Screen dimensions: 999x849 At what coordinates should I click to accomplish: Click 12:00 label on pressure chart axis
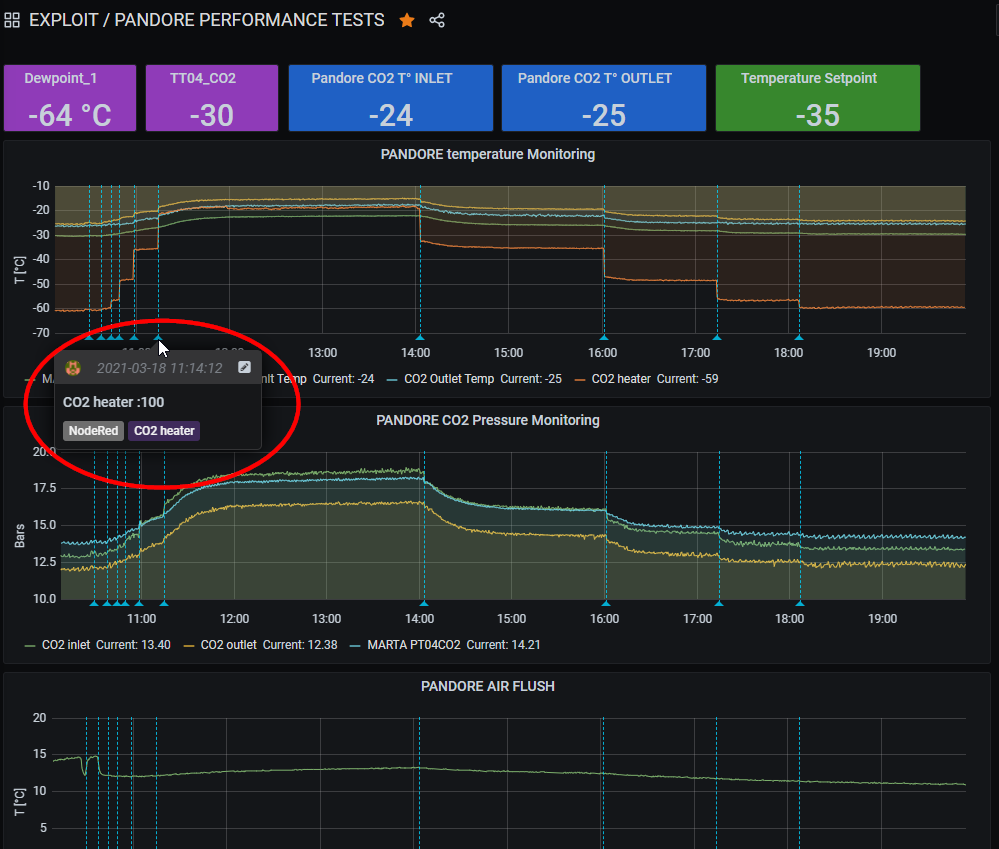[x=234, y=618]
